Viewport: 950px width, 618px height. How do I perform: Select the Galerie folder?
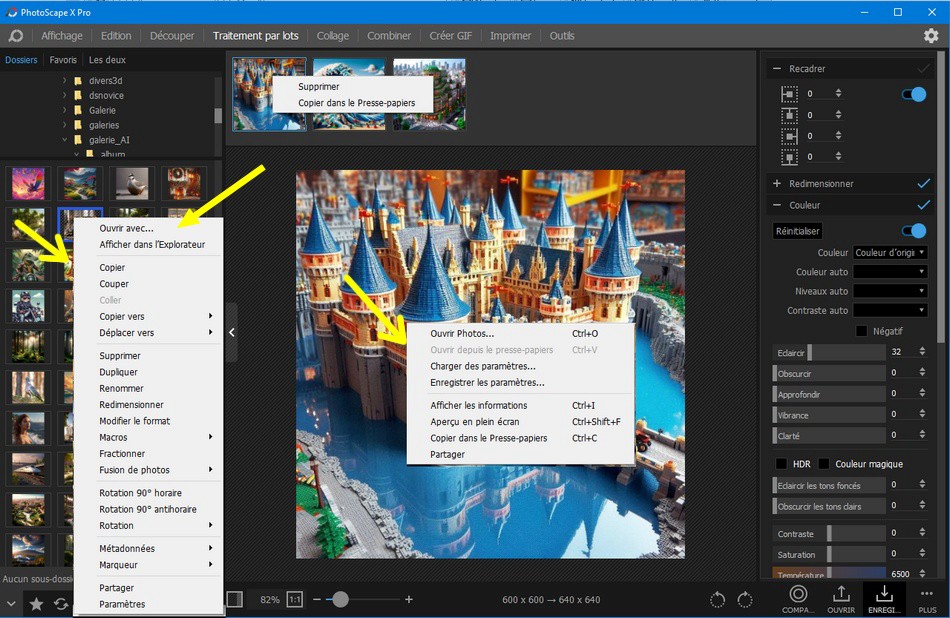[102, 110]
